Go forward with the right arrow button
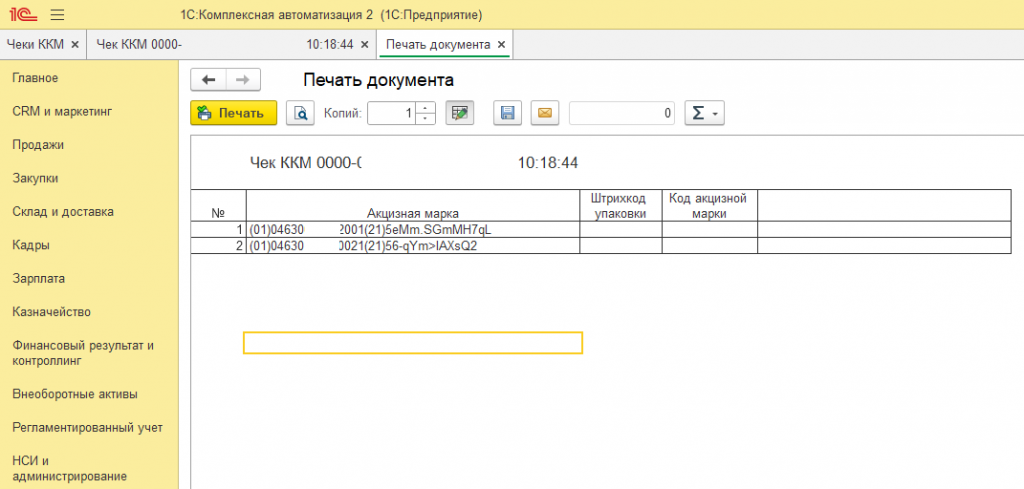 coord(243,80)
